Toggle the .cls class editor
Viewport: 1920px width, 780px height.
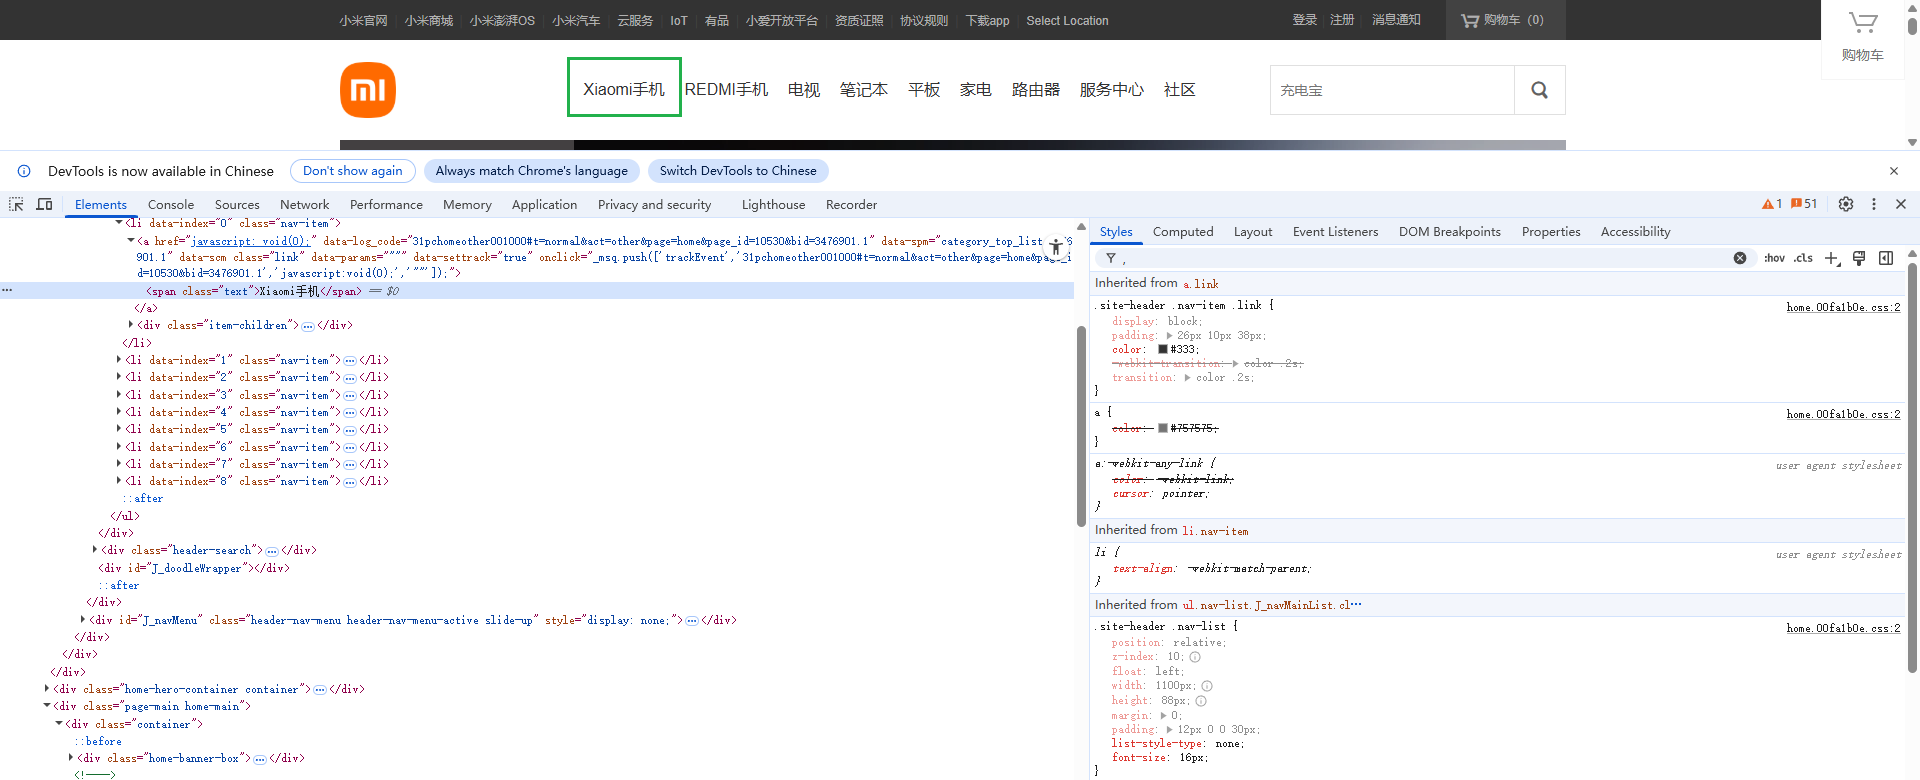point(1803,258)
